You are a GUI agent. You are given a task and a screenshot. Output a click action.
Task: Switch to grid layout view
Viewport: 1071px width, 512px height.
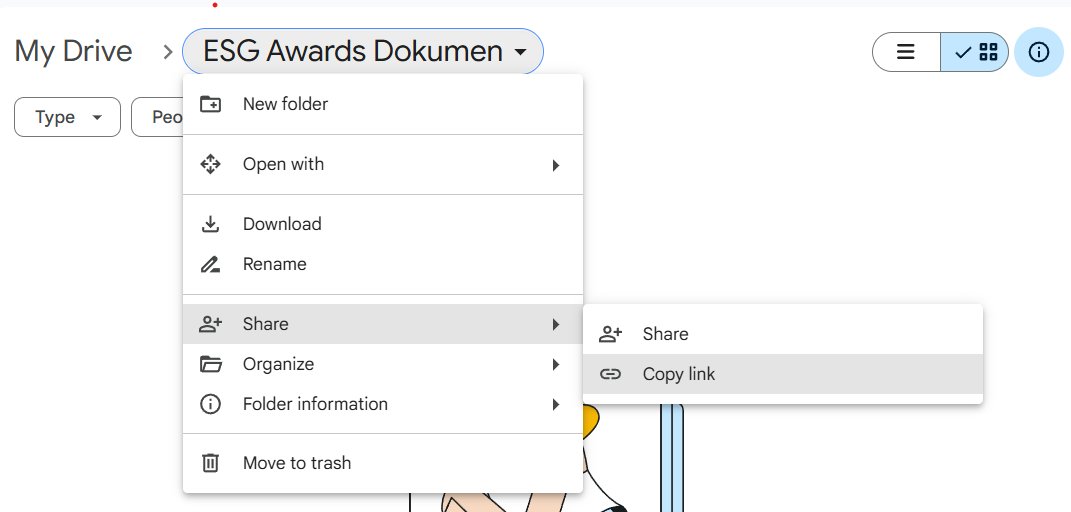click(975, 52)
